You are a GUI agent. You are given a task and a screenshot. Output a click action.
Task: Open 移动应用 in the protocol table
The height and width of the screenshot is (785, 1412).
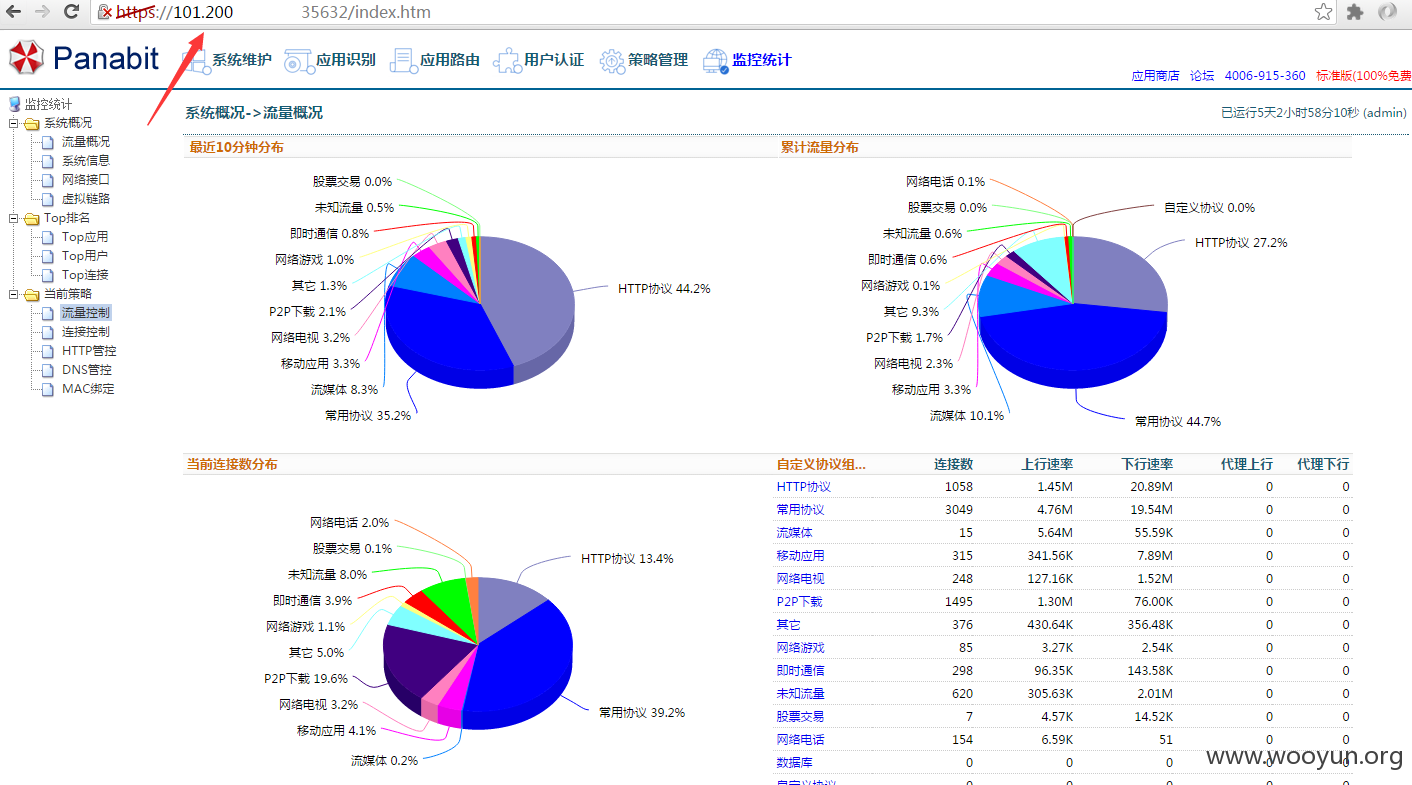tap(801, 556)
